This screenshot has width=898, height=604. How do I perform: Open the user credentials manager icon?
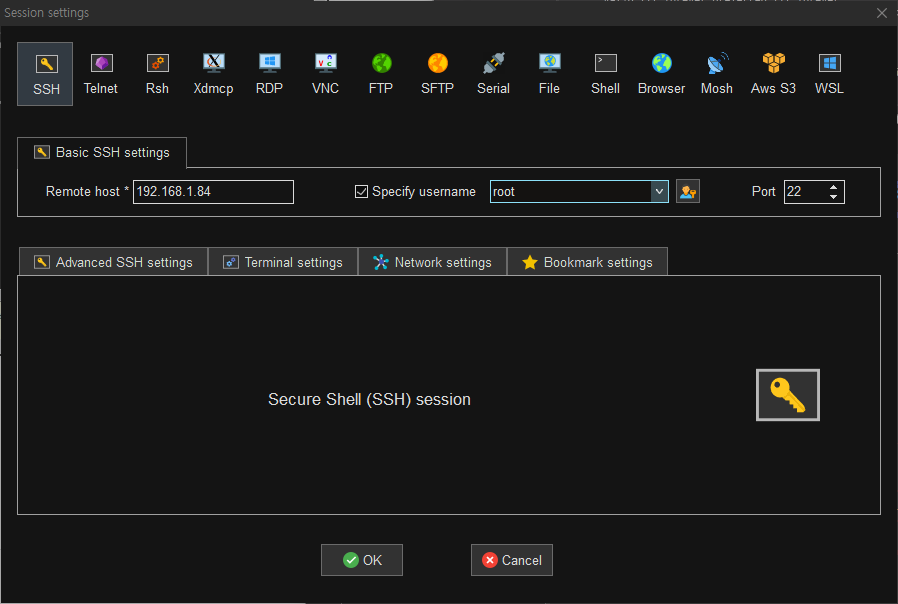688,192
